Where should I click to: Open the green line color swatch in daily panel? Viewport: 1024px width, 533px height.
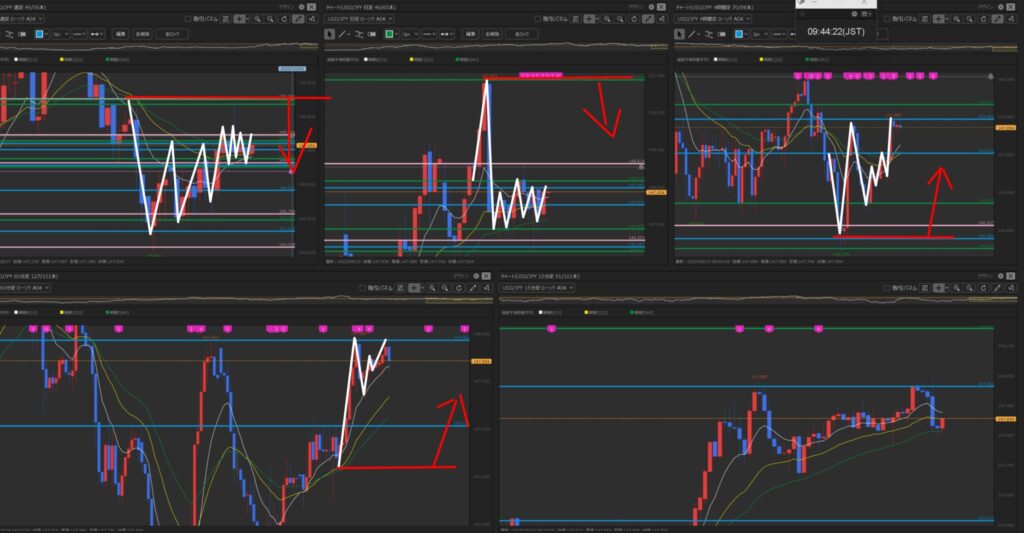tap(389, 34)
